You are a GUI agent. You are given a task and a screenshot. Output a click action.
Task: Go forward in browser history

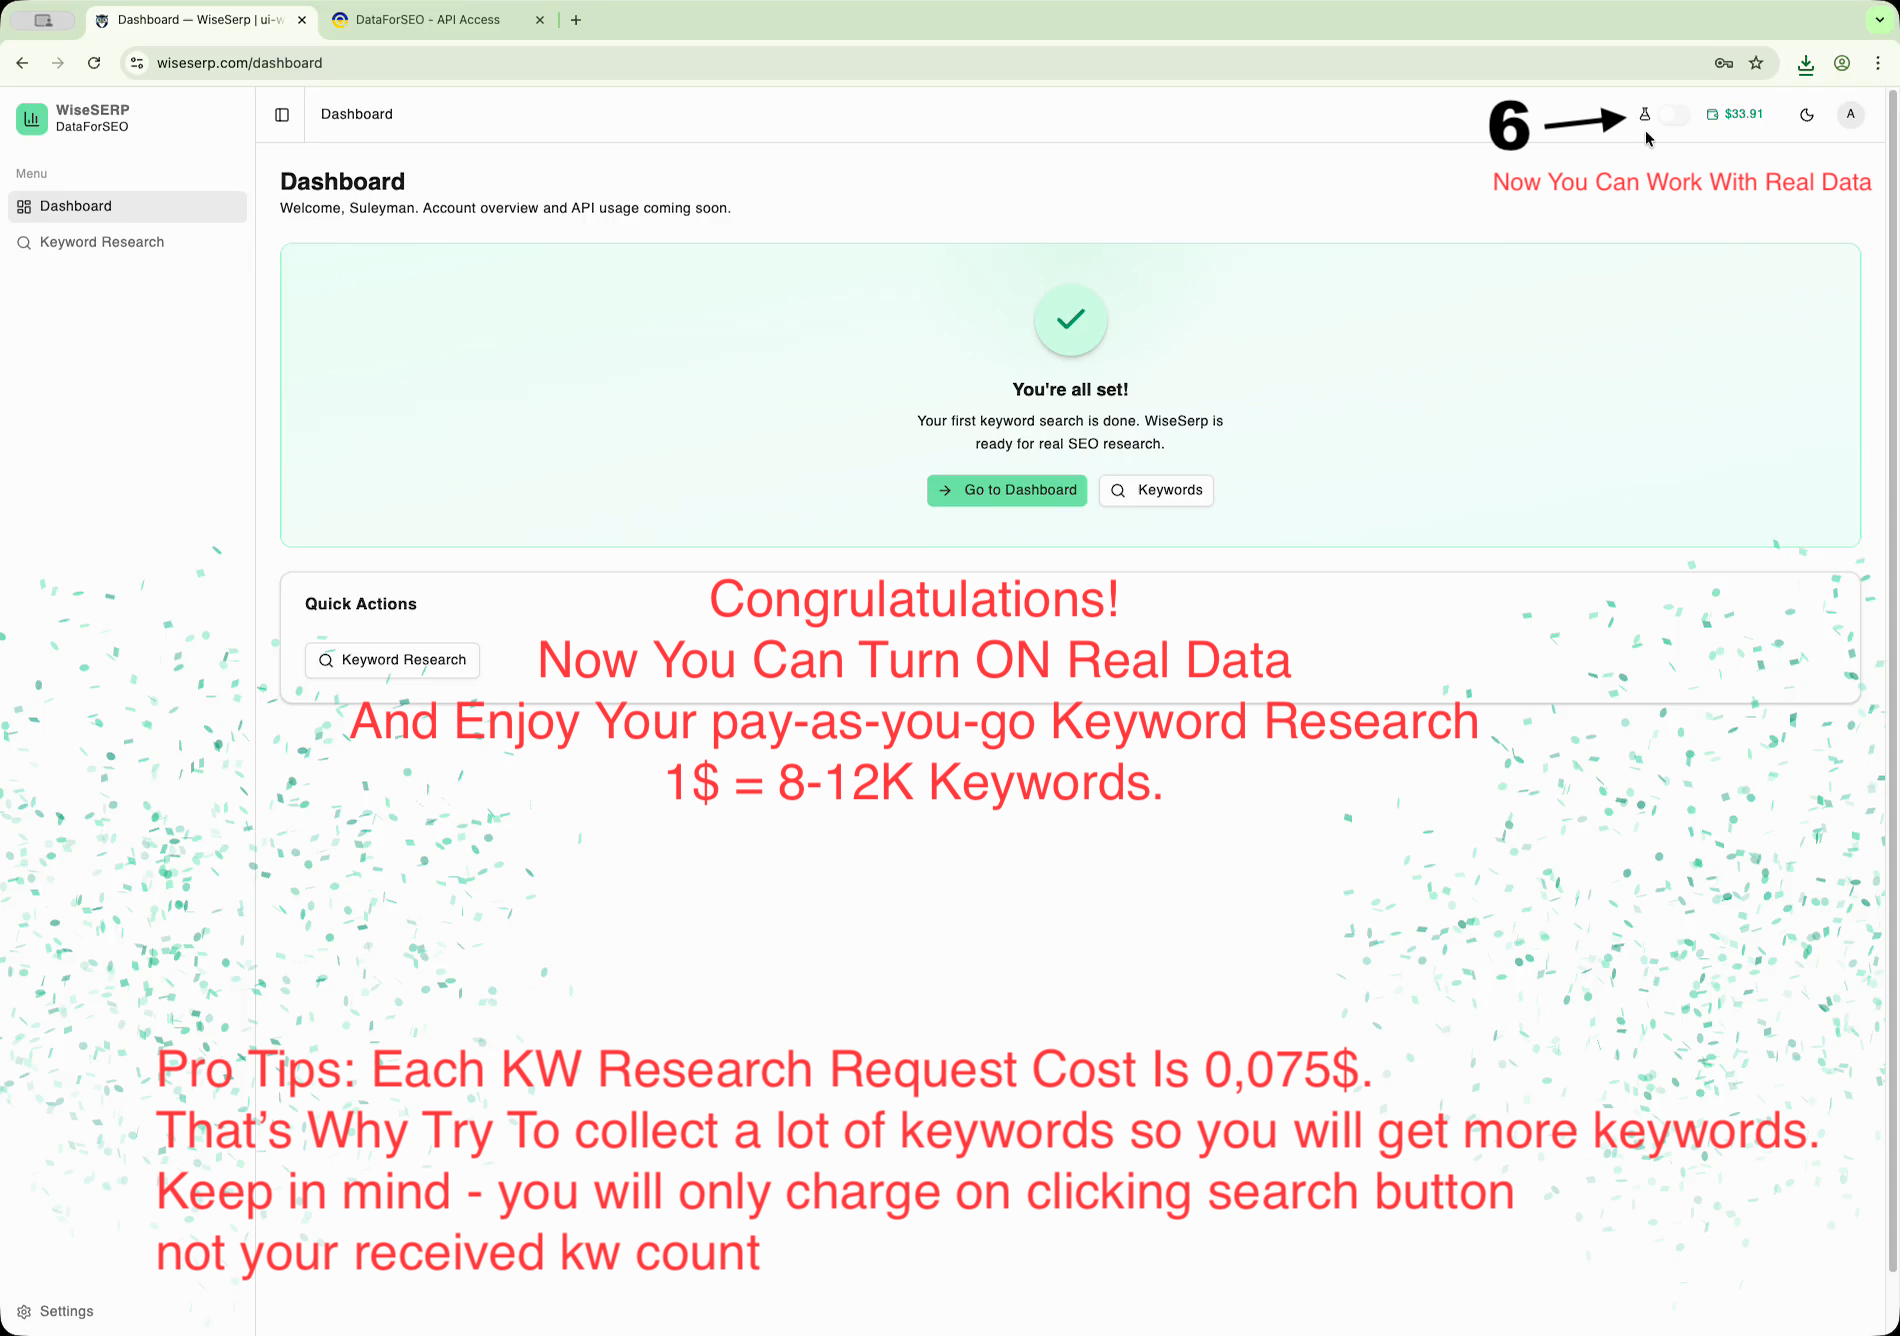(58, 63)
